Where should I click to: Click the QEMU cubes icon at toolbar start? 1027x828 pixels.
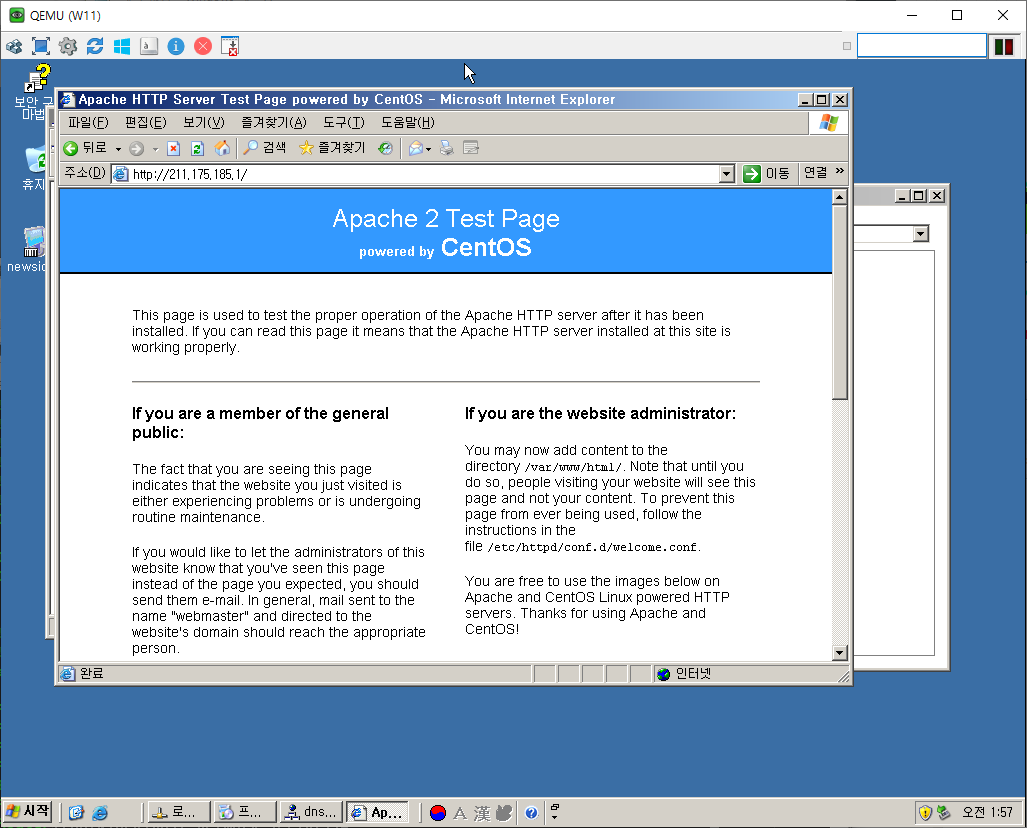pos(14,46)
